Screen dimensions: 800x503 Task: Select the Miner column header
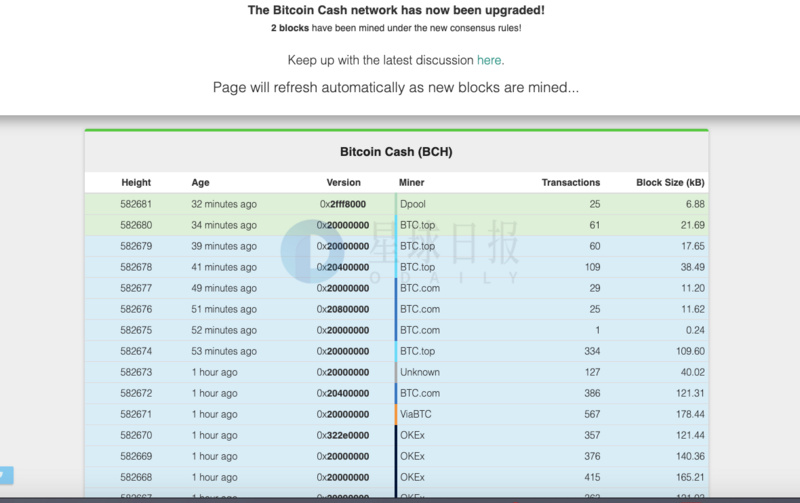(412, 183)
